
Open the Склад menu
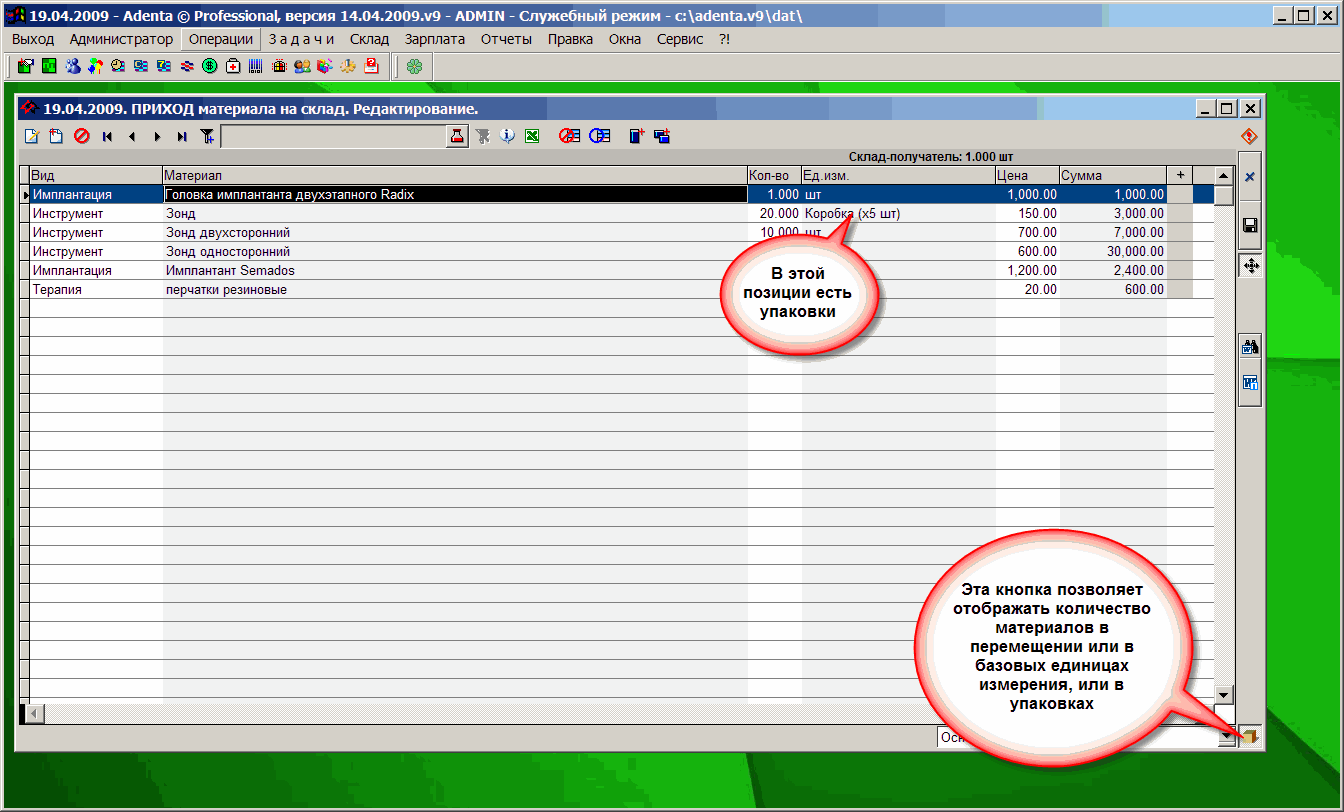[x=369, y=39]
